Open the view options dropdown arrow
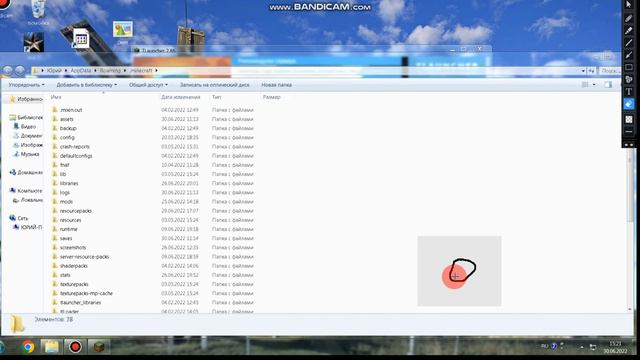640x360 pixels. [594, 84]
